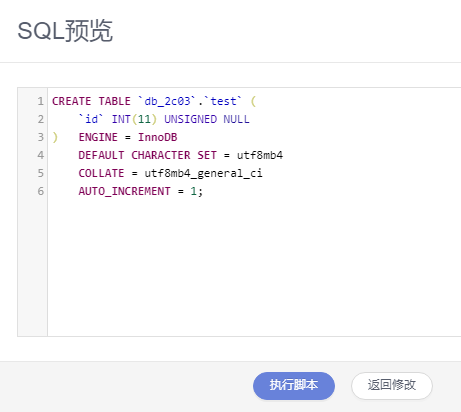
Task: Place cursor on UNSIGNED keyword
Action: [190, 119]
